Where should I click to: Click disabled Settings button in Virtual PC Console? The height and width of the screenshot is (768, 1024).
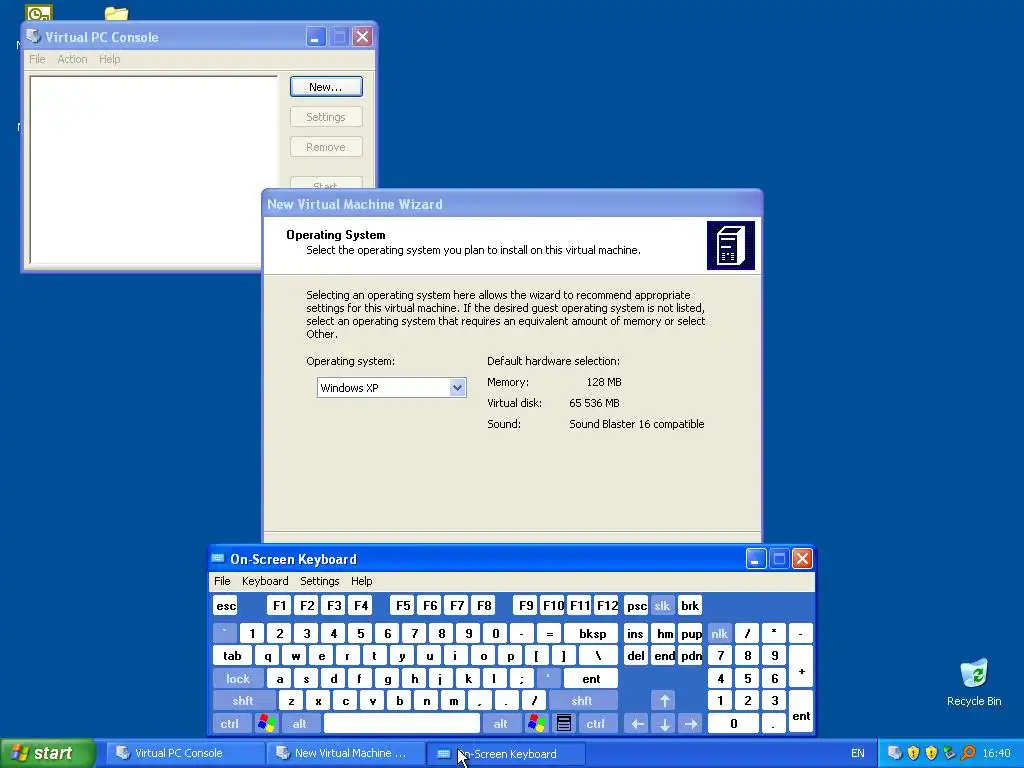(x=326, y=117)
